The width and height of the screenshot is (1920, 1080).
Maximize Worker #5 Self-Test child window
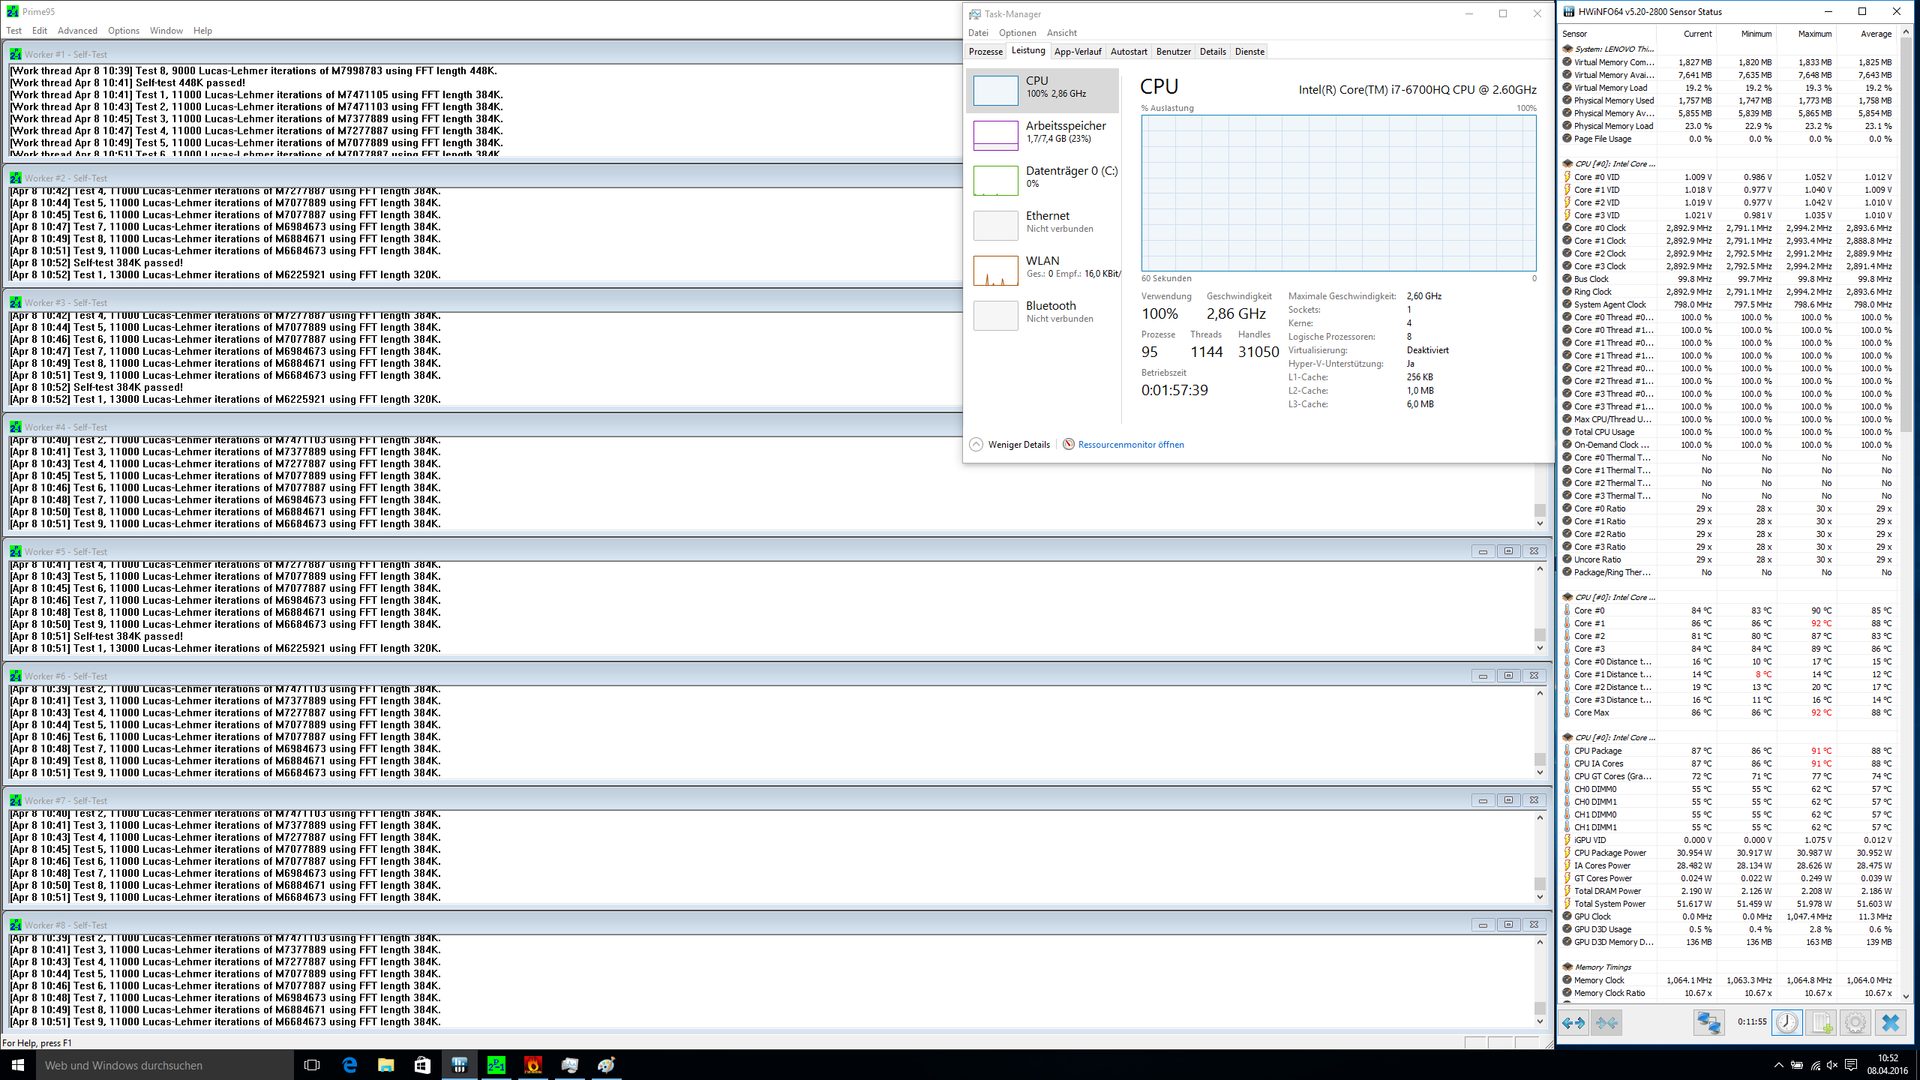pos(1508,551)
